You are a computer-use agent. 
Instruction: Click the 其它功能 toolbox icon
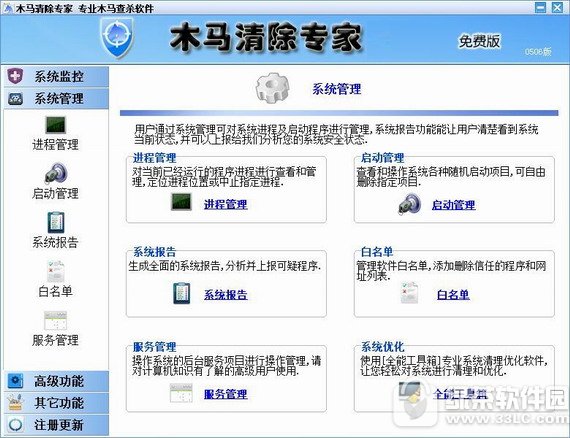click(x=15, y=403)
